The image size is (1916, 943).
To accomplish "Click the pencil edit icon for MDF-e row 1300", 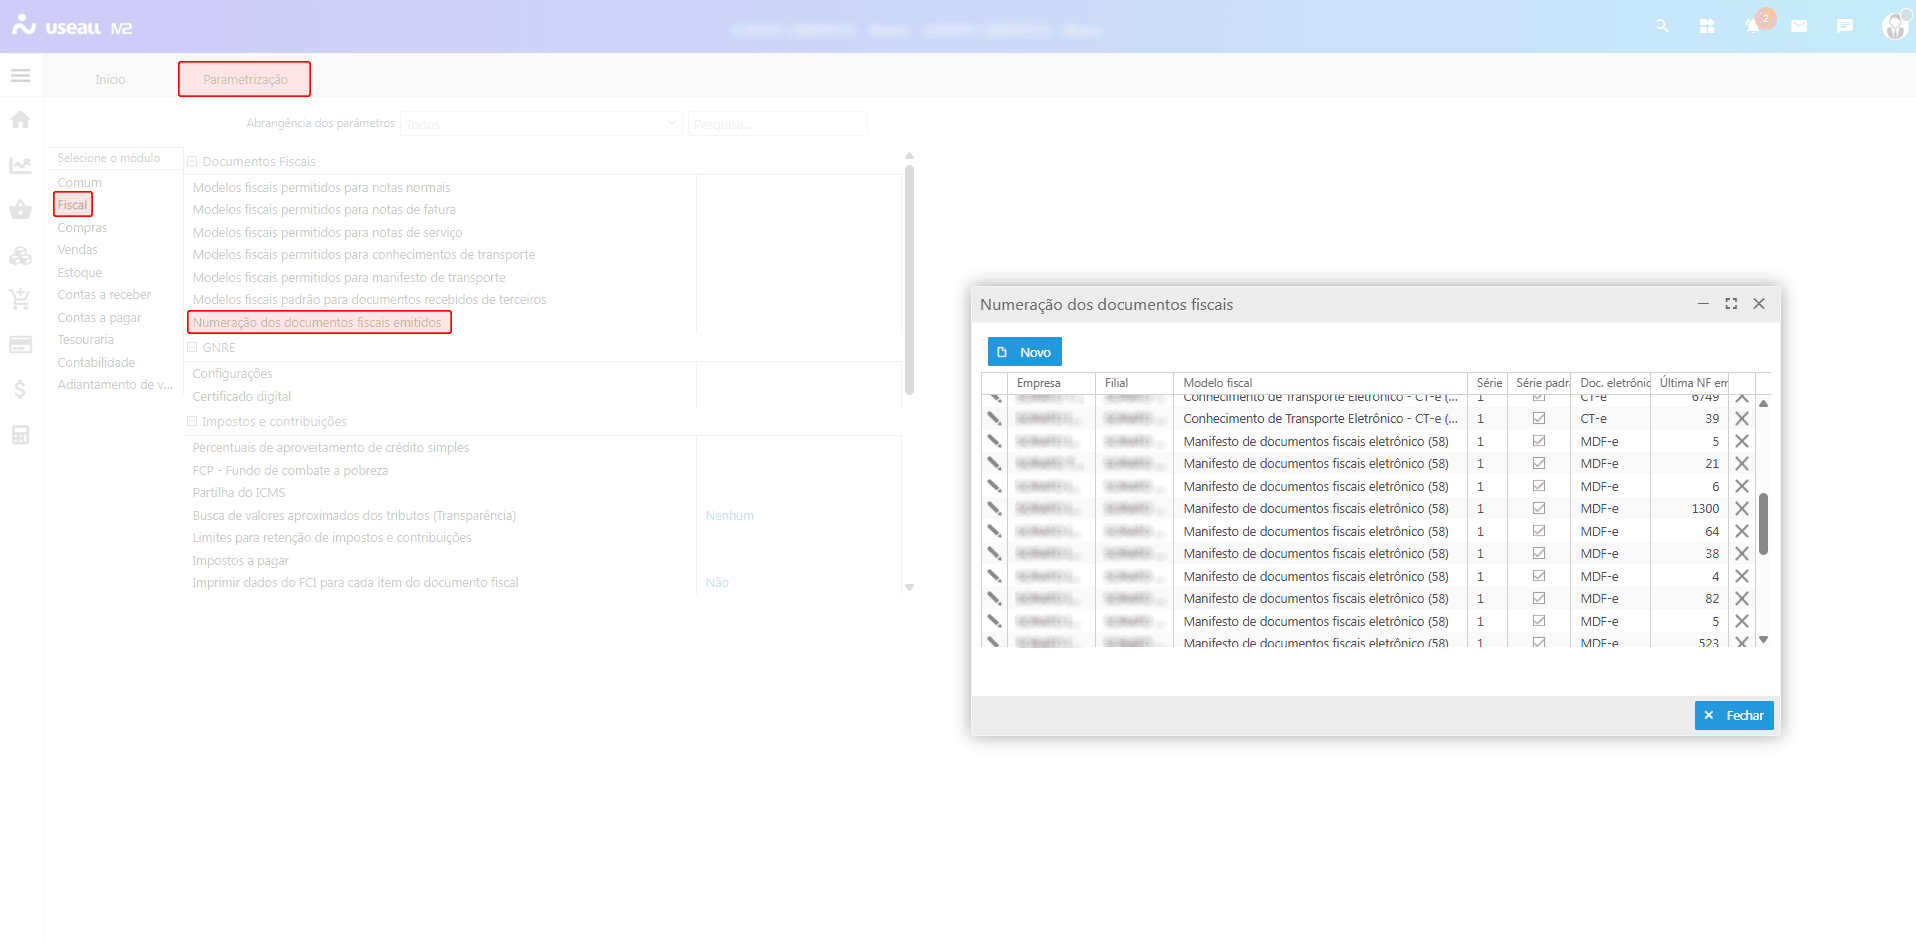I will click(994, 509).
